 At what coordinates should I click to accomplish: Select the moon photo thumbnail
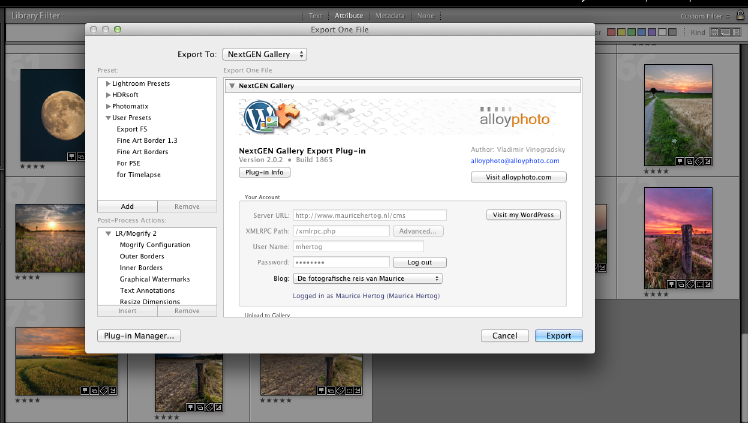pyautogui.click(x=53, y=115)
